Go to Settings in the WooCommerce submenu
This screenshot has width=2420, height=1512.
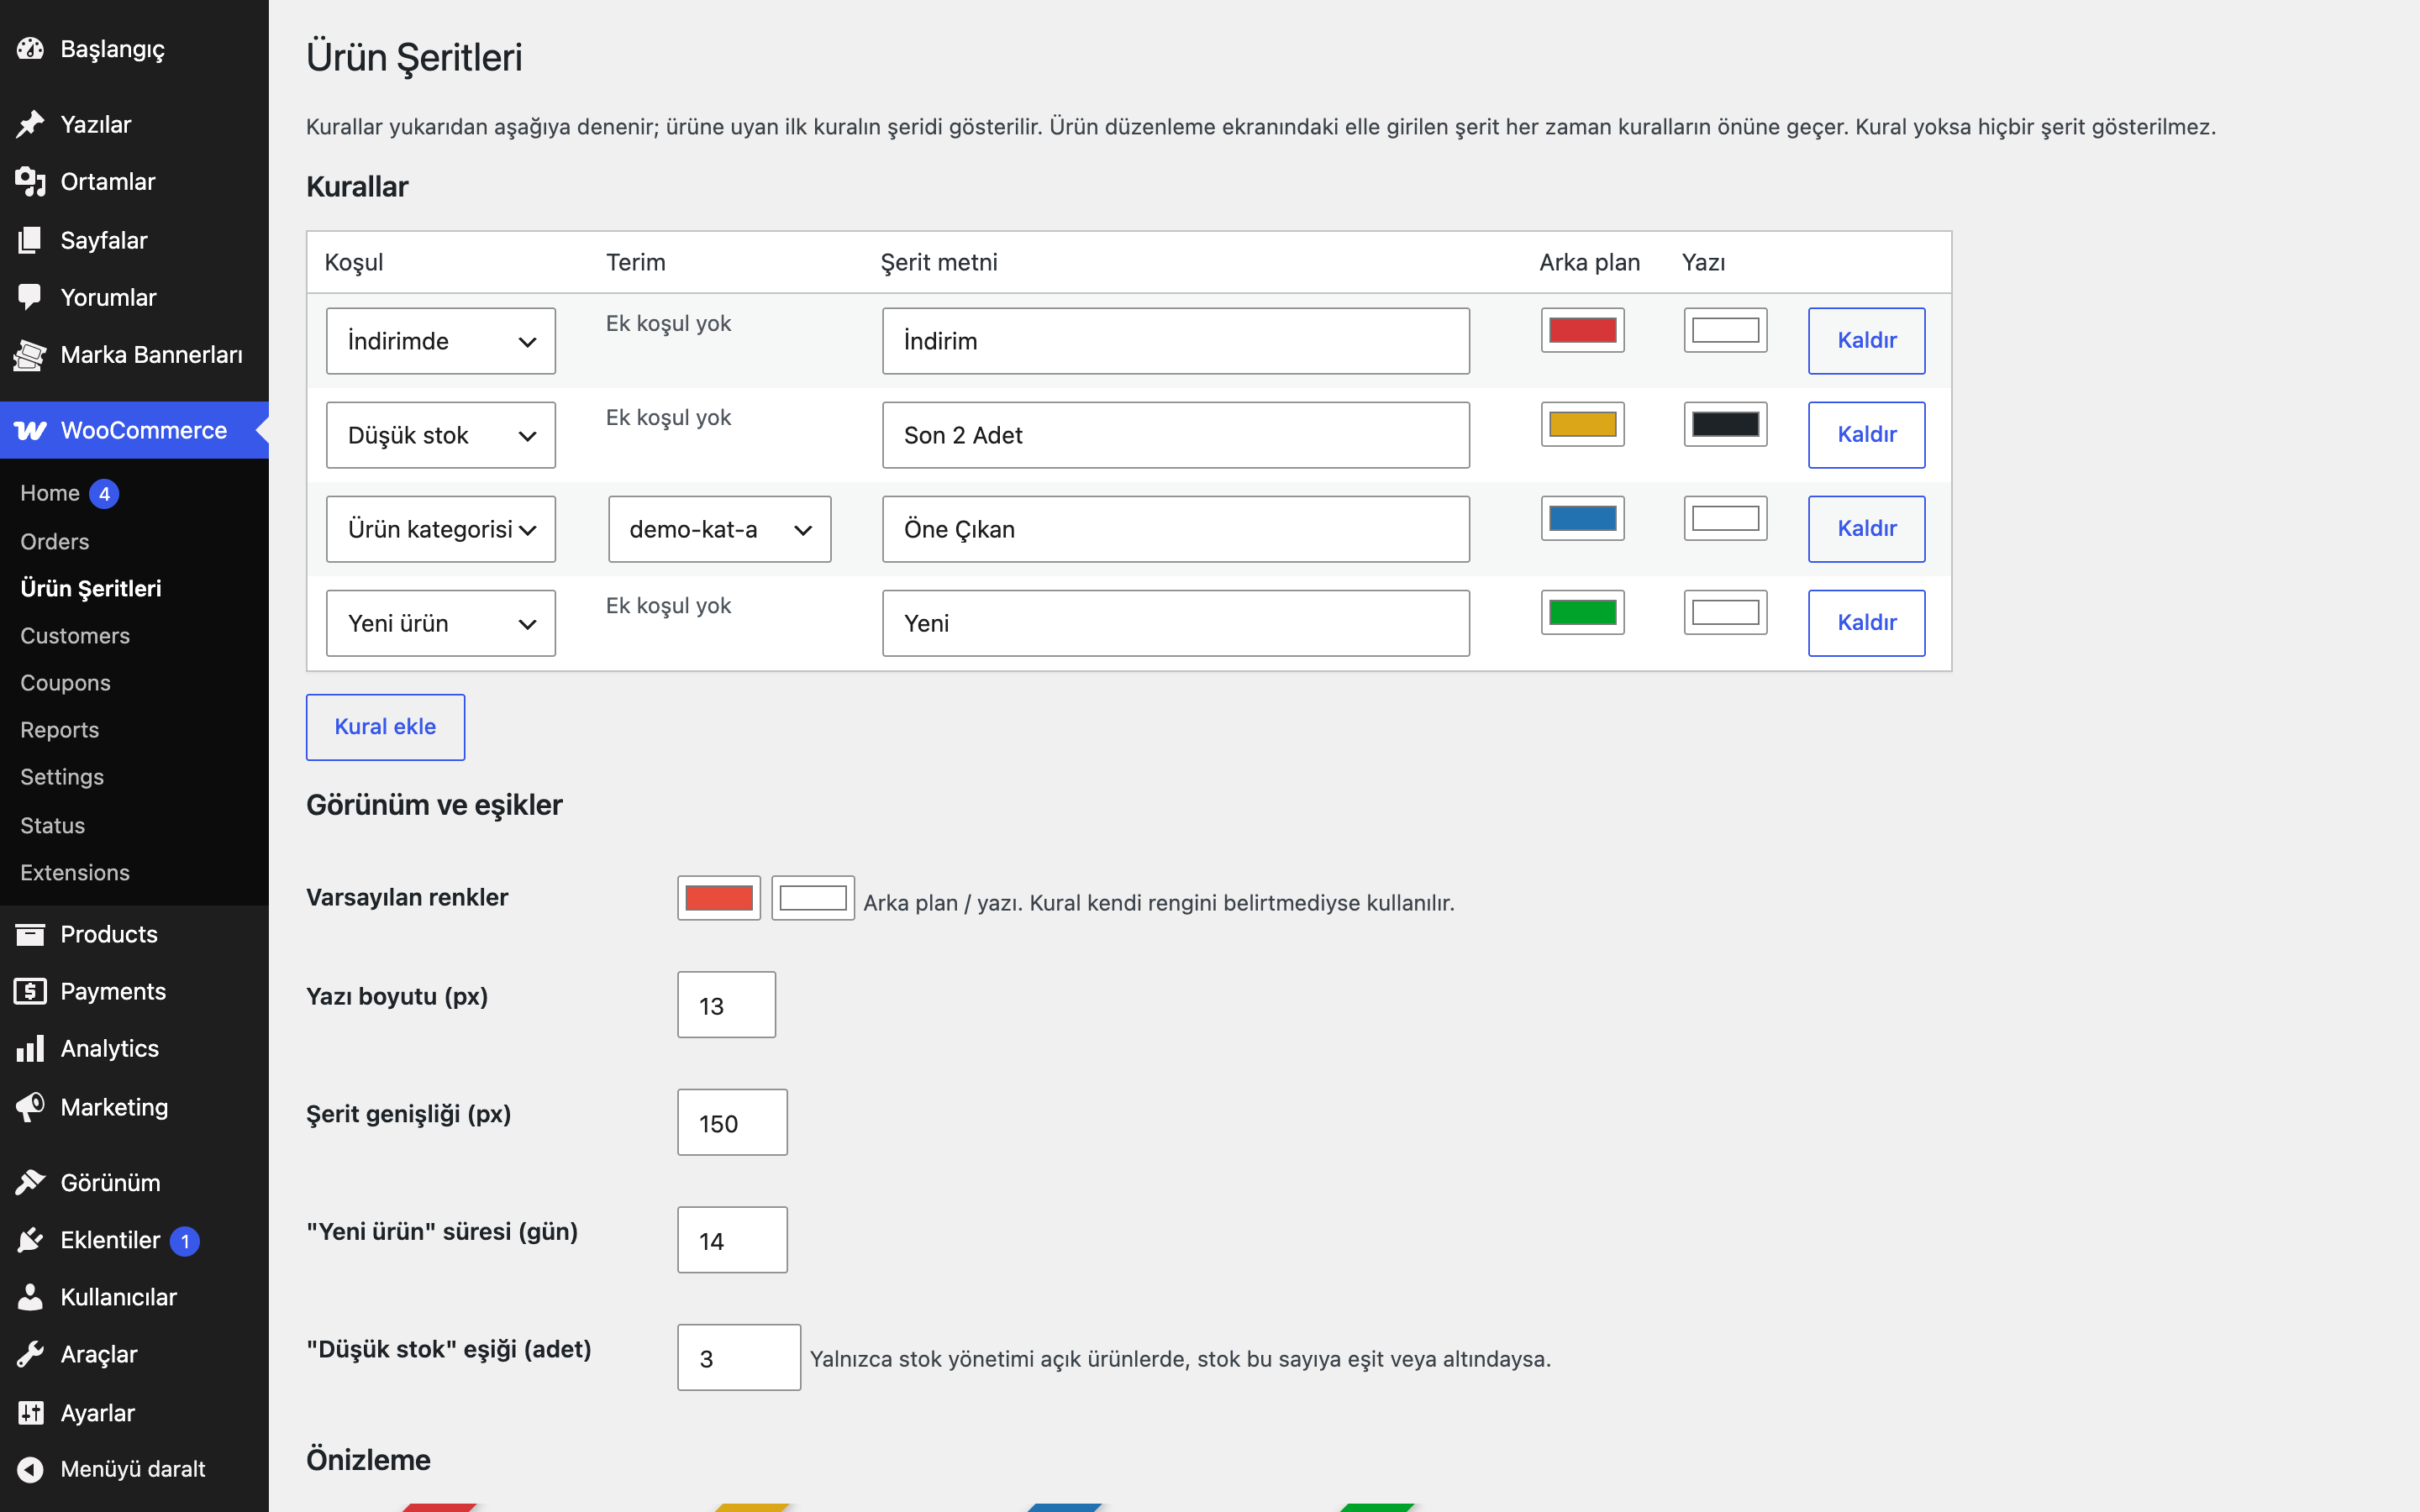62,777
